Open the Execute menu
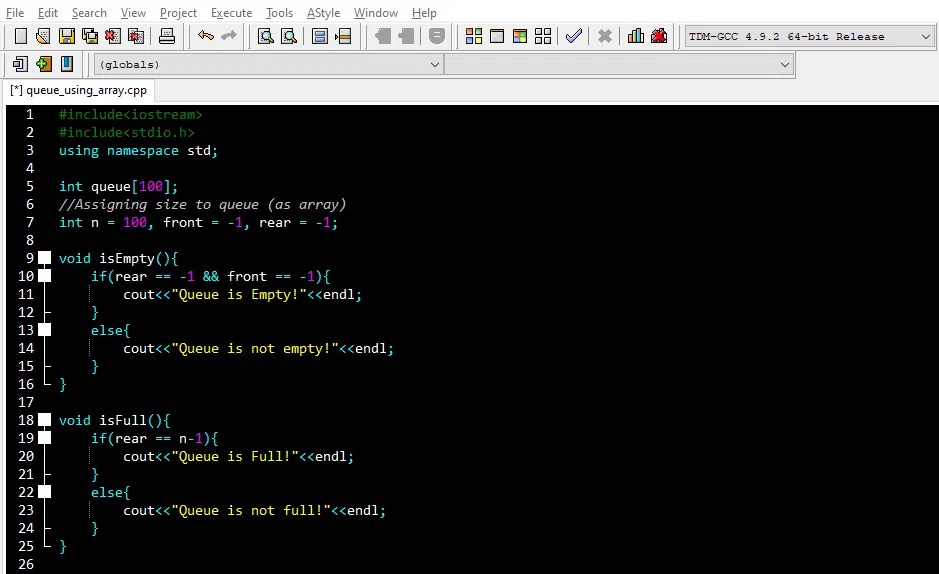 tap(231, 13)
